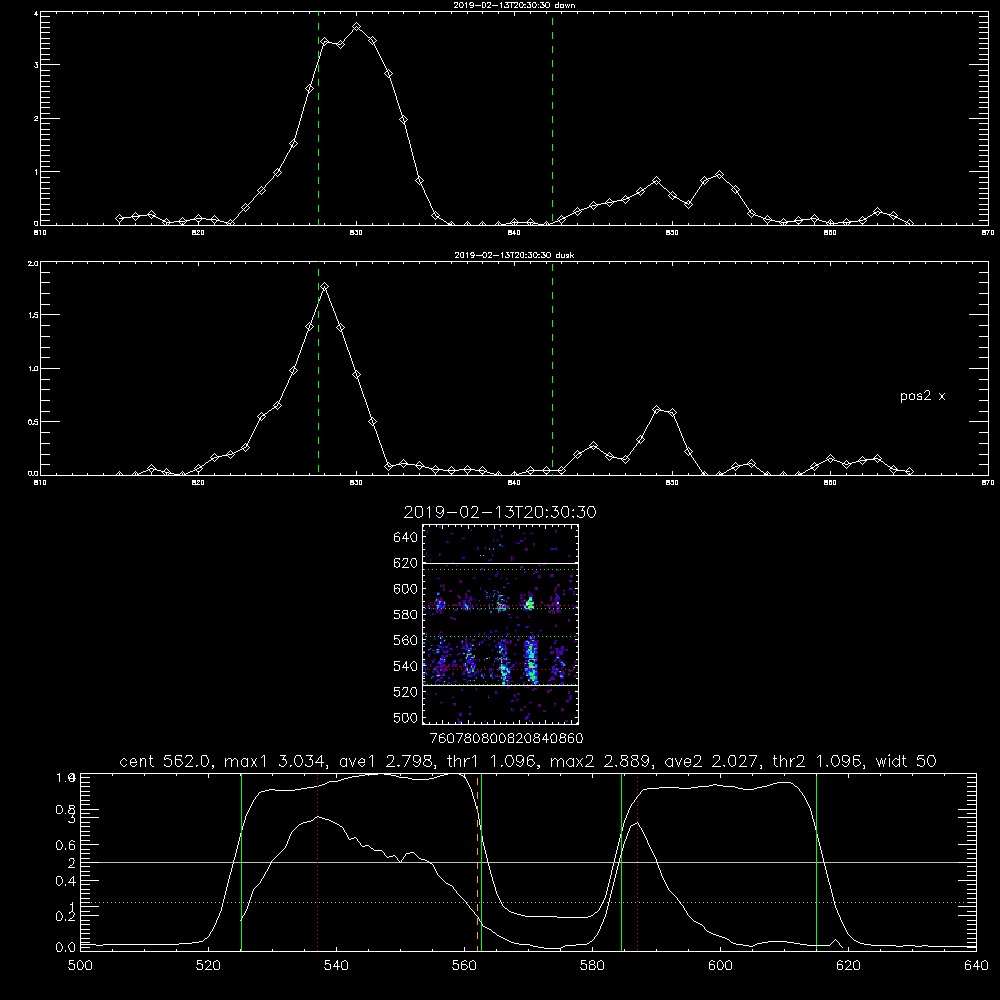
Task: Click the blue dotted threshold line in bottom plot
Action: [528, 902]
